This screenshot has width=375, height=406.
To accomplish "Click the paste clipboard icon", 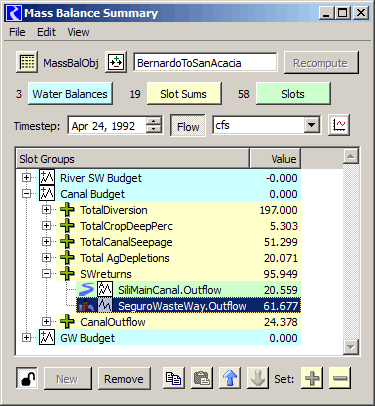I will tap(202, 378).
